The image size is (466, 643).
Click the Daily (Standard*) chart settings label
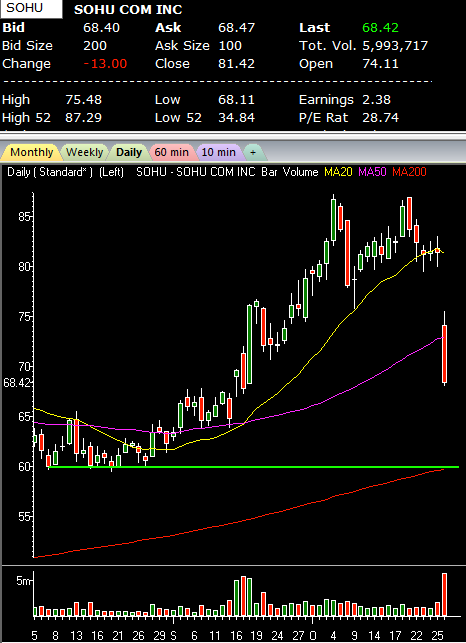pyautogui.click(x=50, y=172)
